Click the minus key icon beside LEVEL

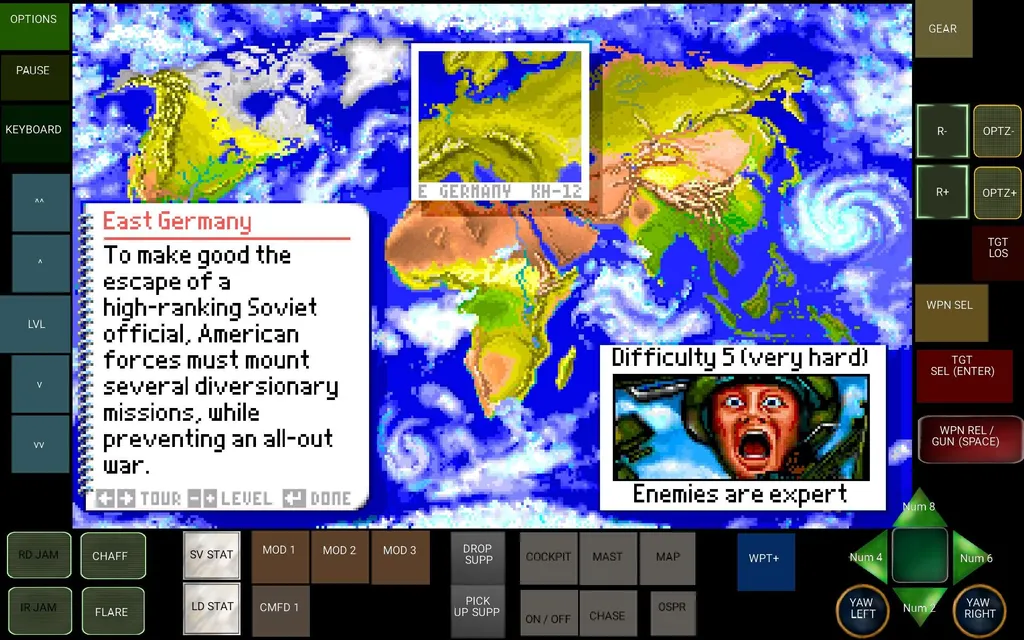[x=194, y=499]
